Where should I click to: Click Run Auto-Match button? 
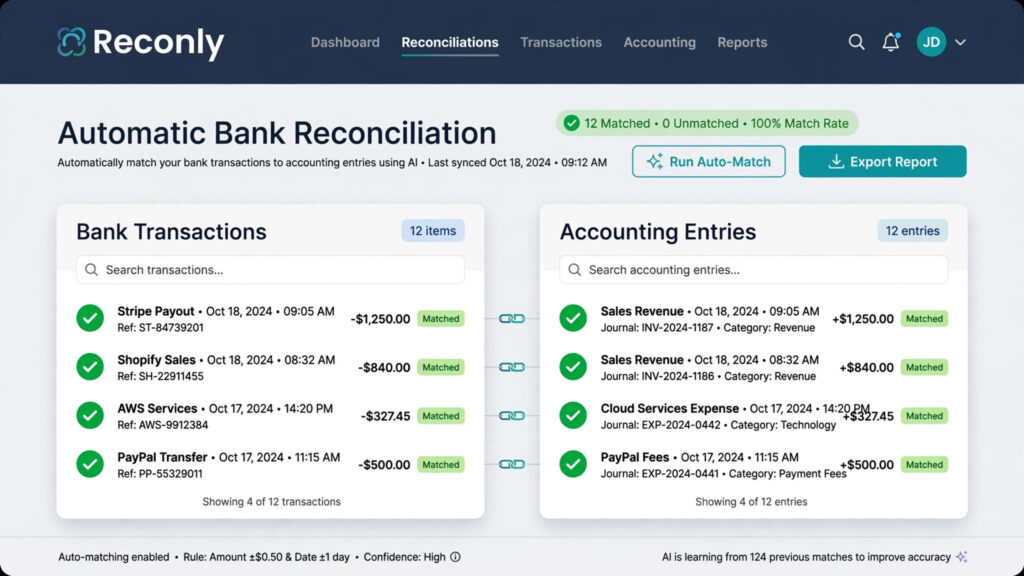tap(709, 161)
